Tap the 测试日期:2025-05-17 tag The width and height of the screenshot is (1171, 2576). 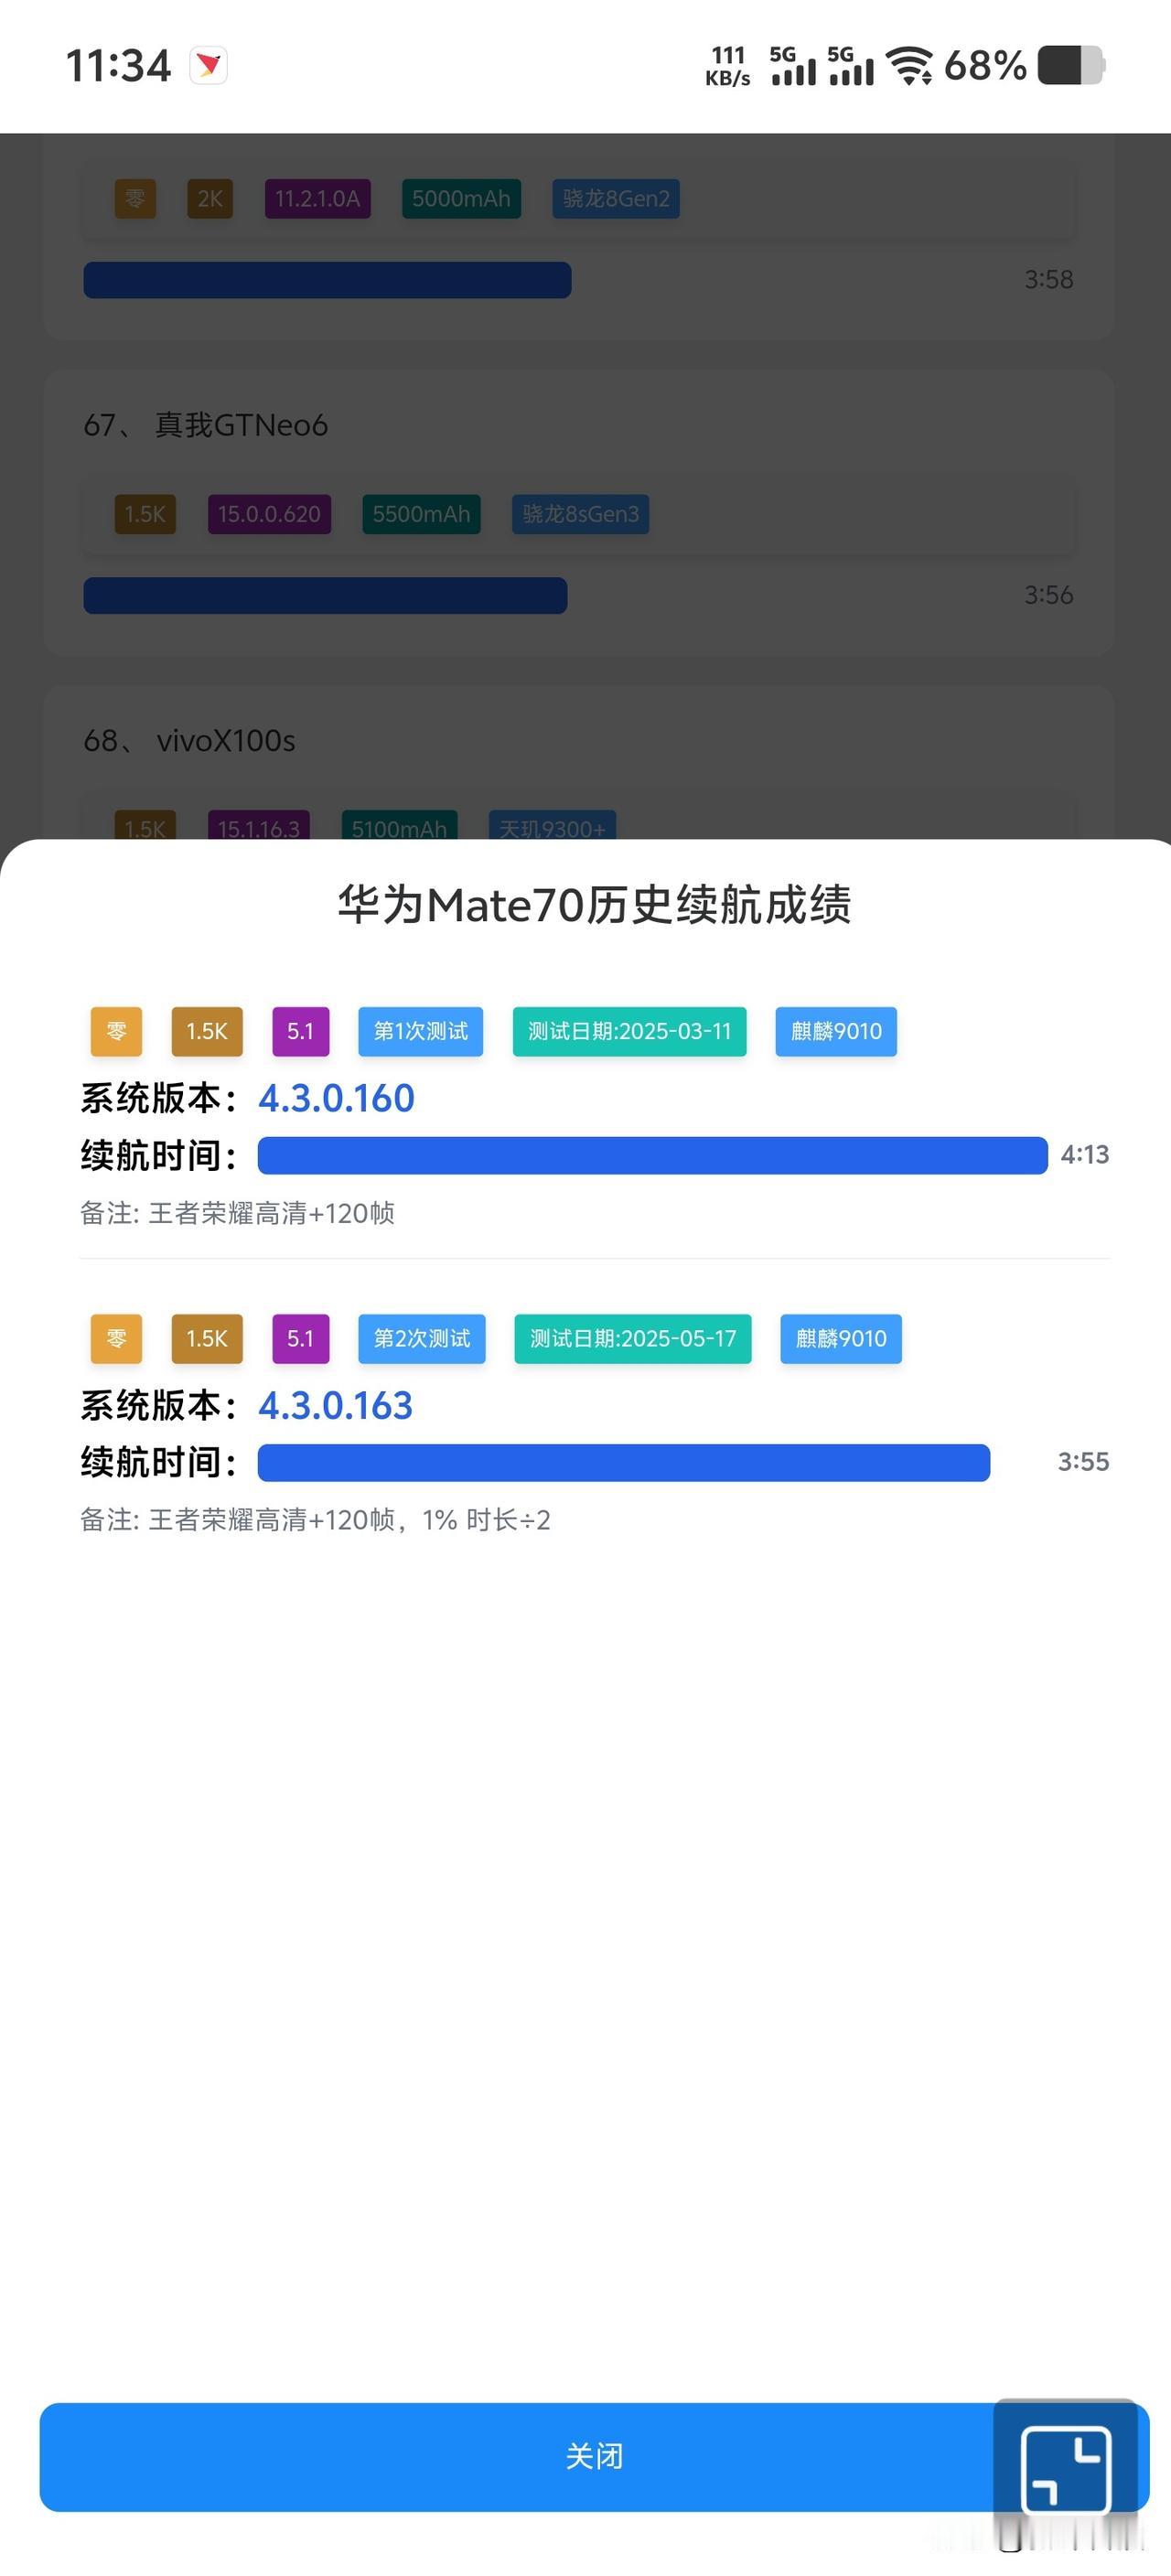click(633, 1338)
